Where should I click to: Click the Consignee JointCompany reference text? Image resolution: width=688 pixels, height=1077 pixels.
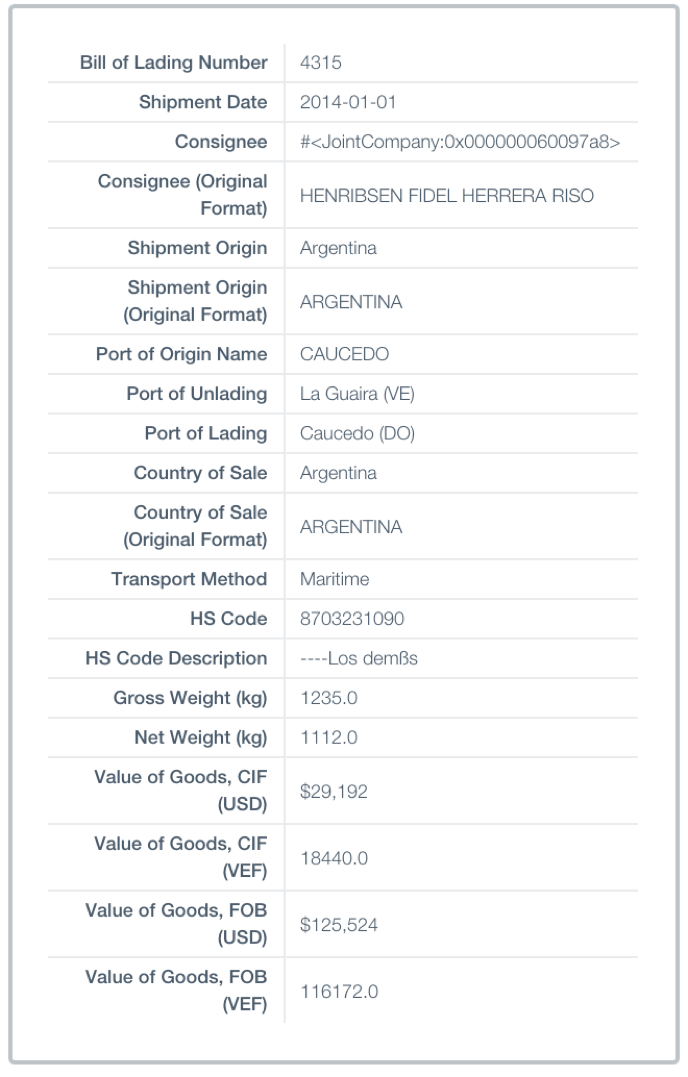click(460, 142)
